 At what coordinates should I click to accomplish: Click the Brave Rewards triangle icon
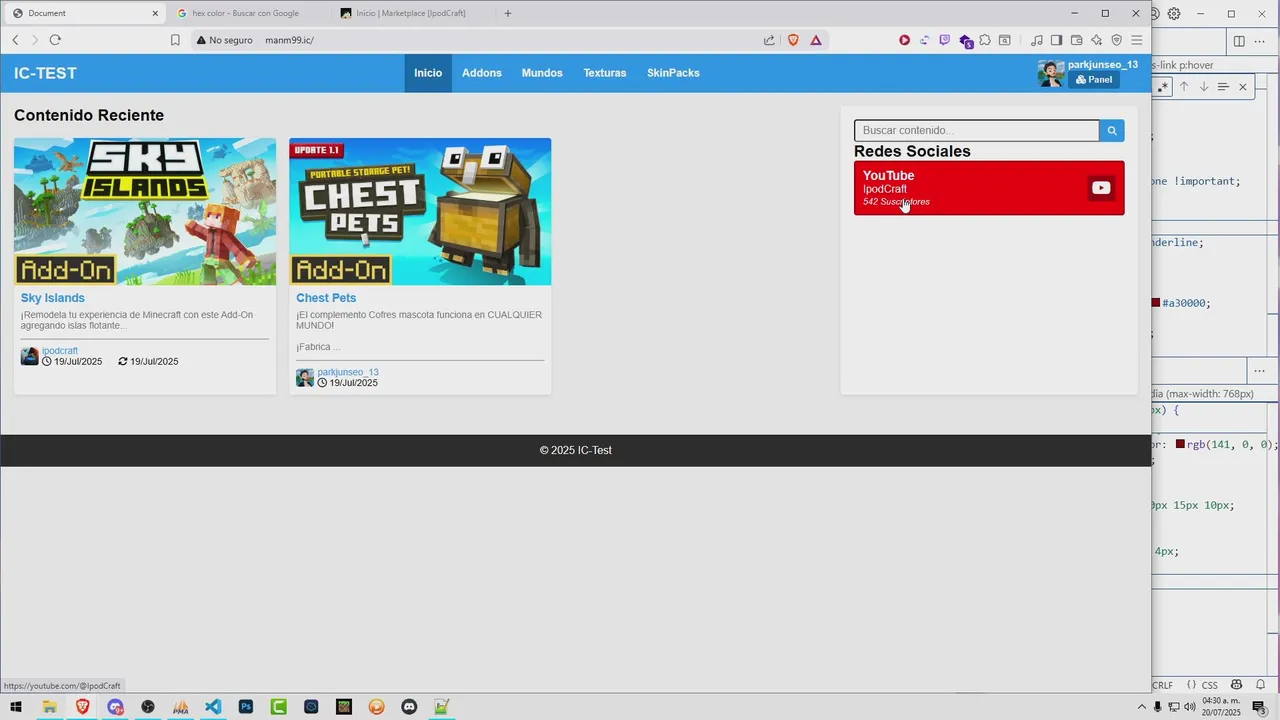[x=816, y=40]
